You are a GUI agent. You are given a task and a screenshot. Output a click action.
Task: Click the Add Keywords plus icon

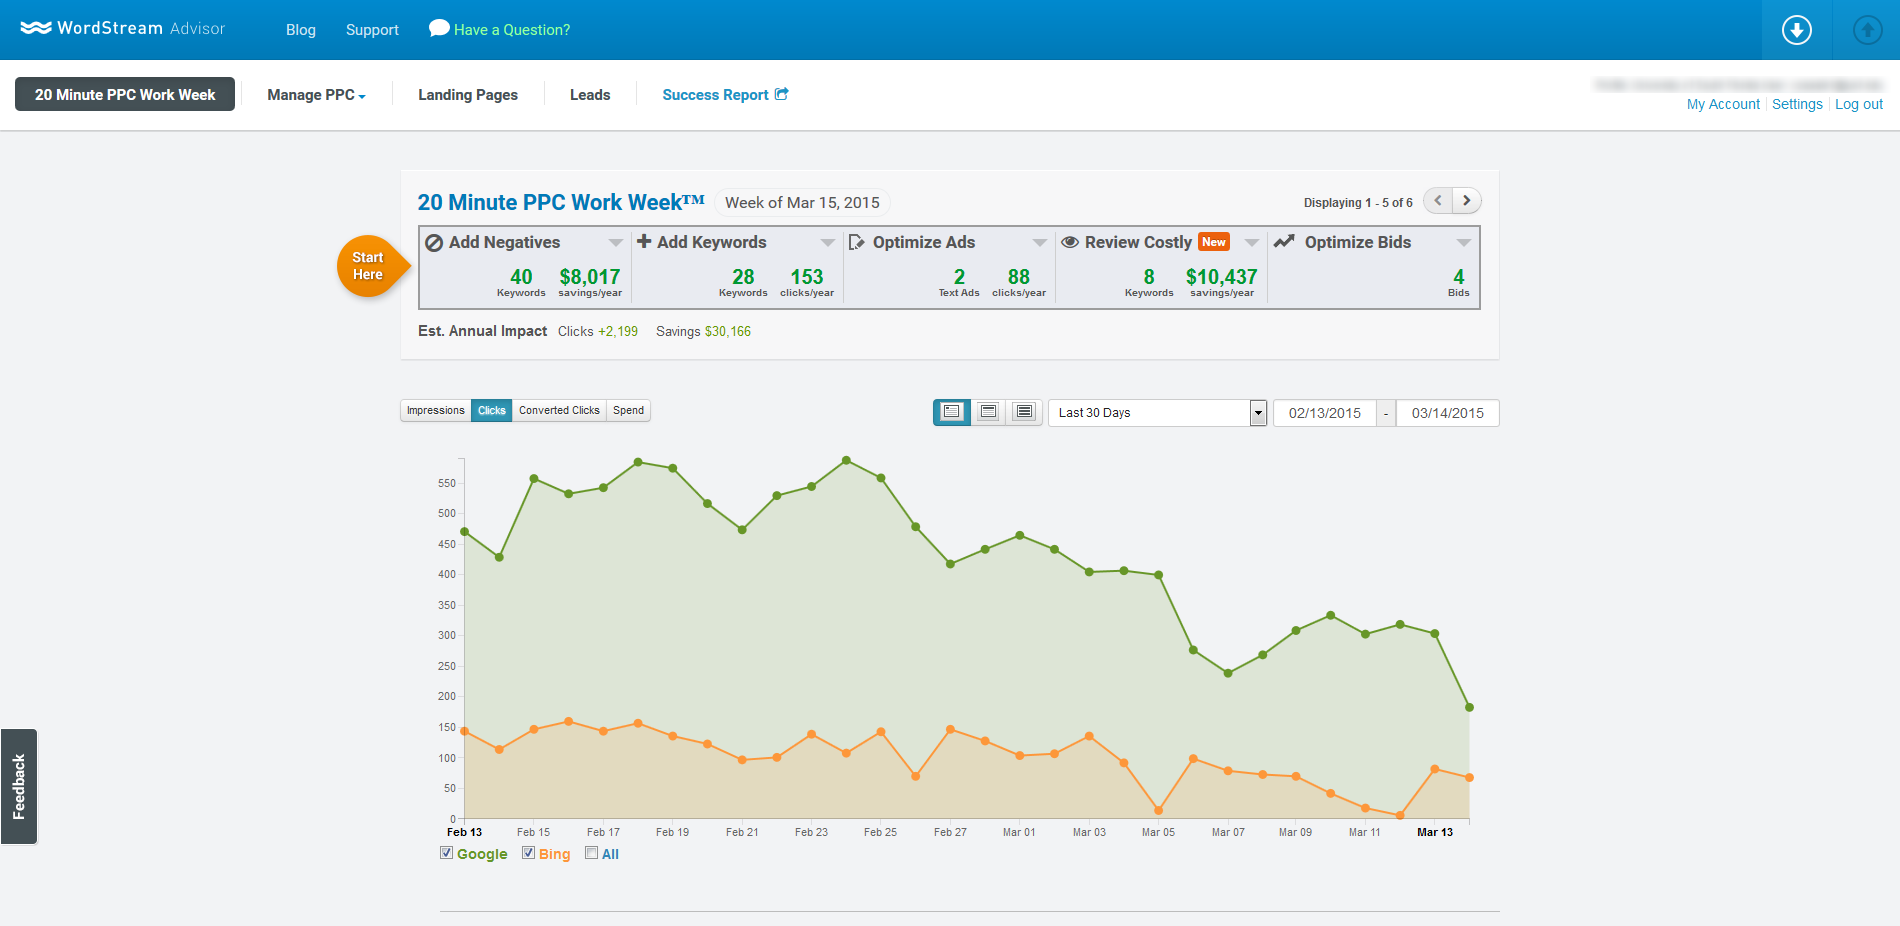point(644,242)
